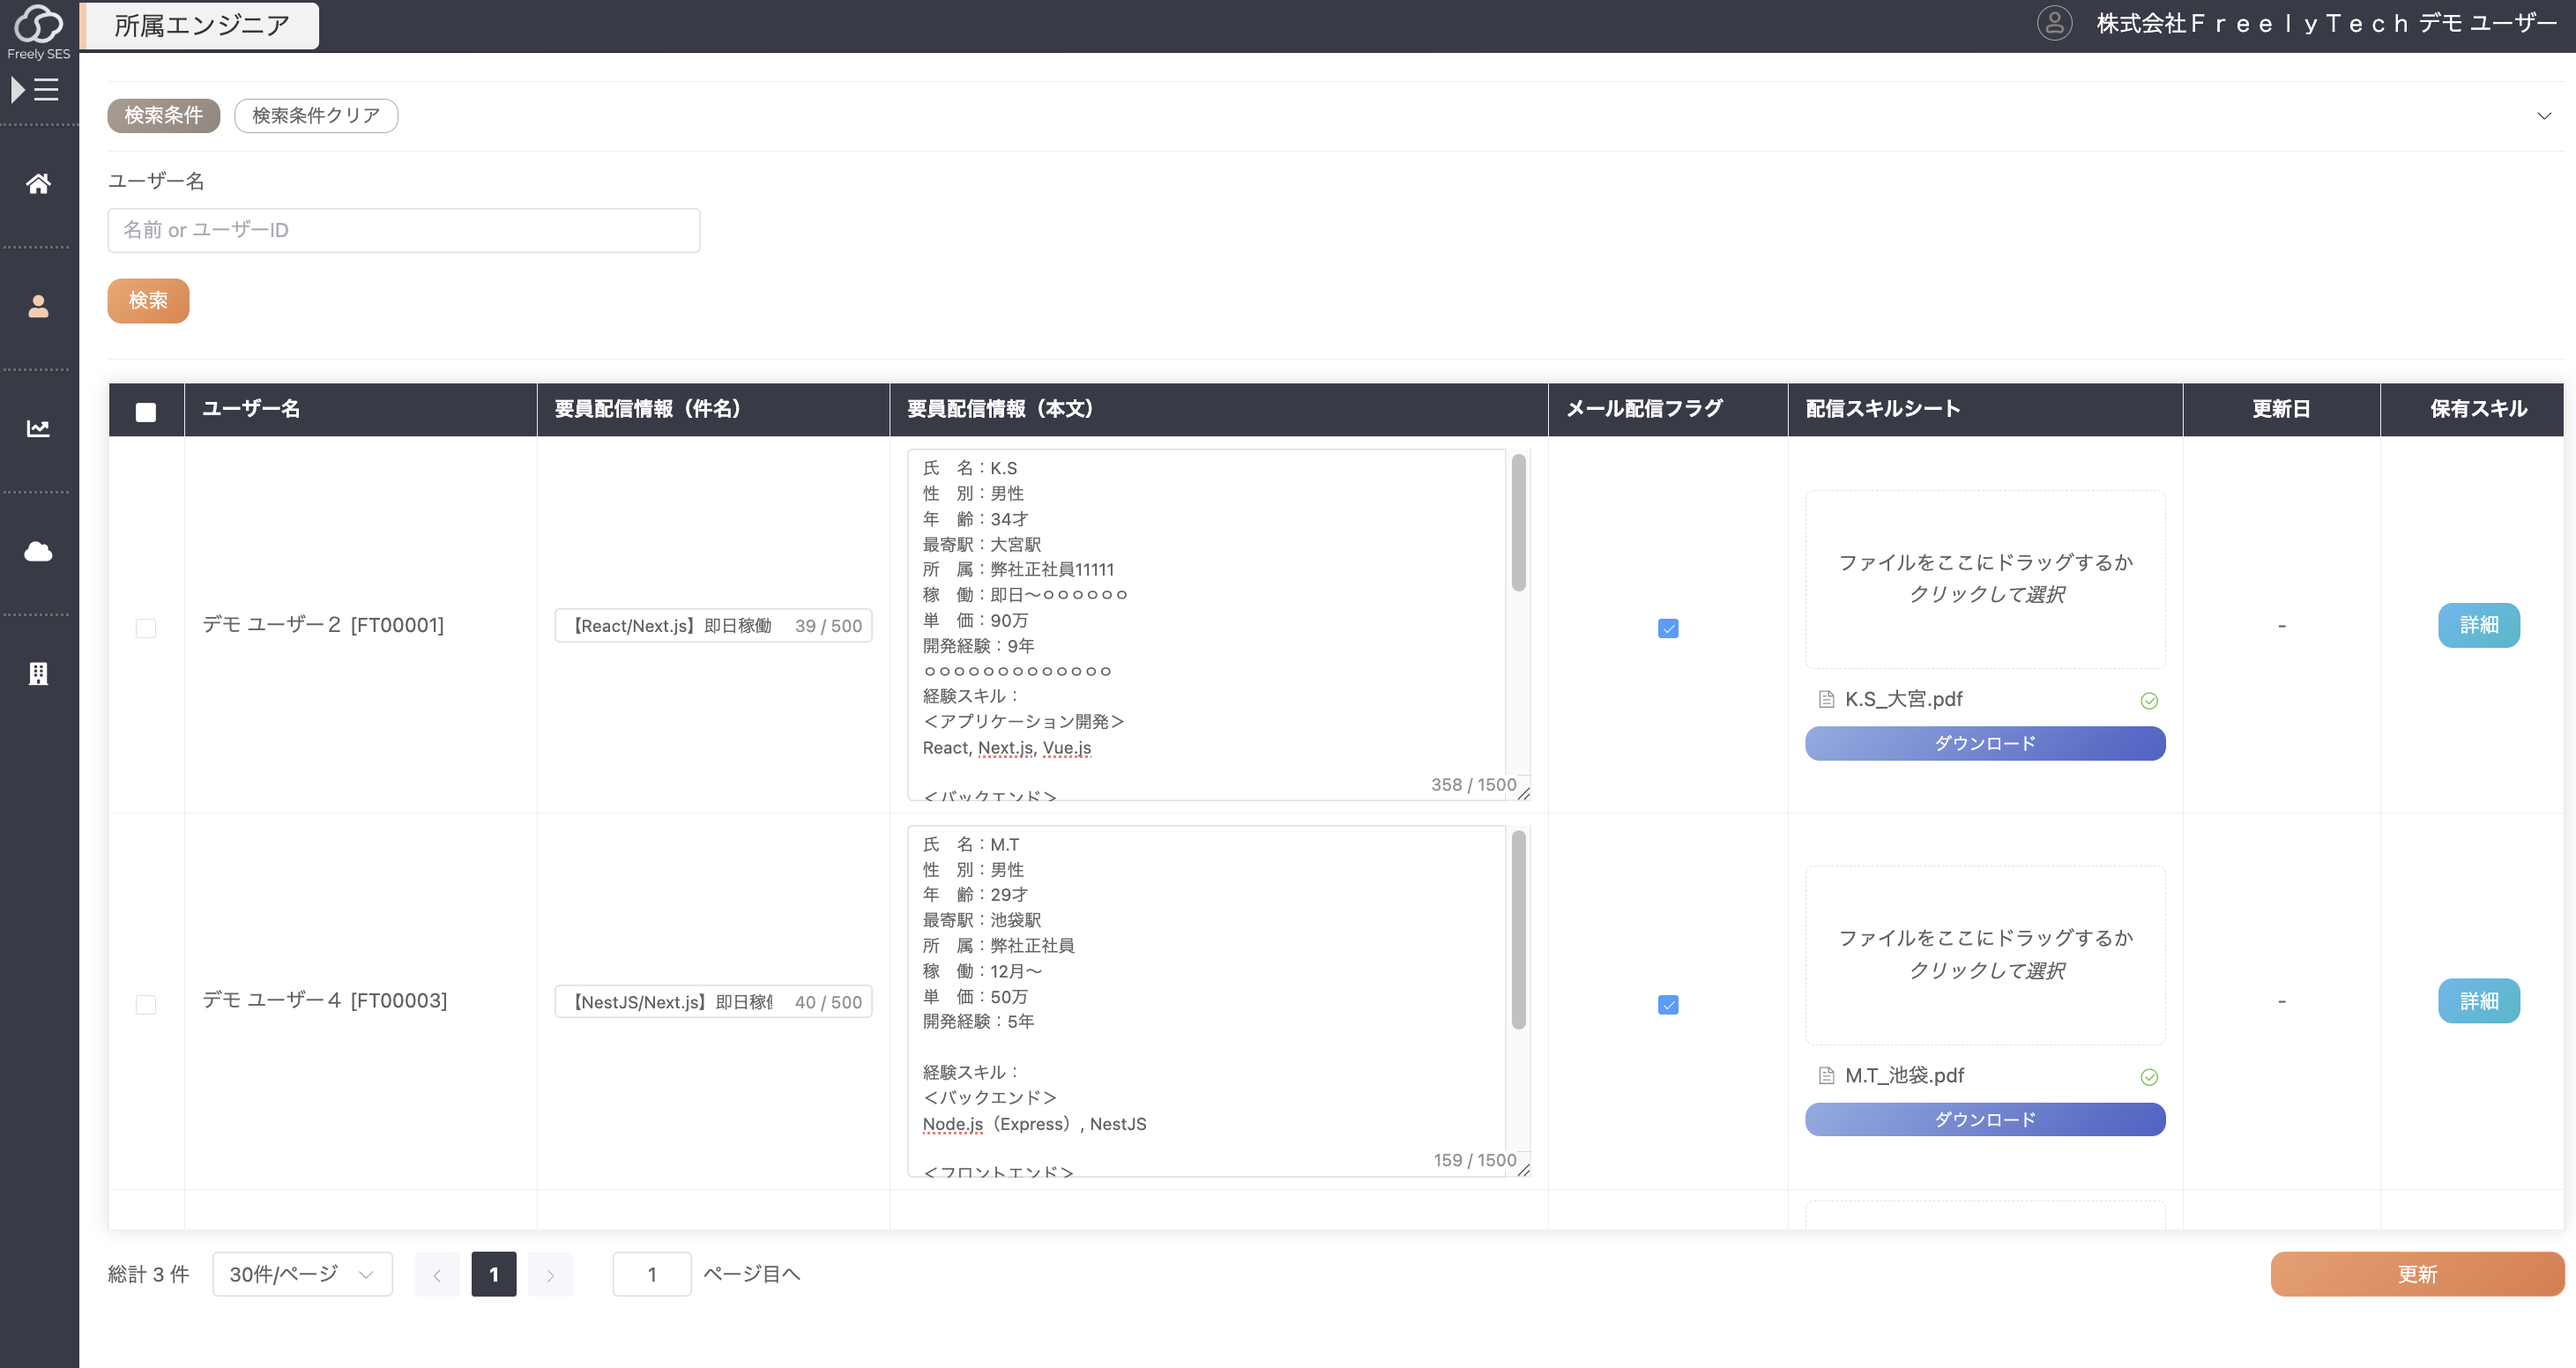Select the 所属エンジニア tab
This screenshot has width=2576, height=1368.
click(201, 25)
